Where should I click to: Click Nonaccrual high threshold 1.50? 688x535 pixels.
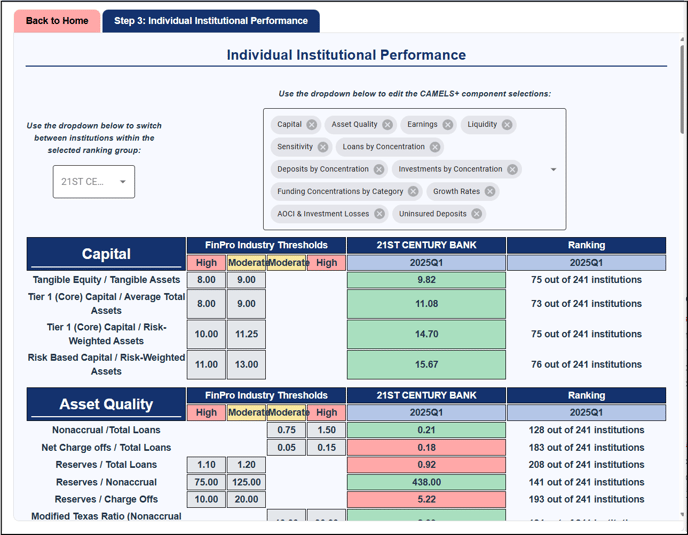coord(326,430)
